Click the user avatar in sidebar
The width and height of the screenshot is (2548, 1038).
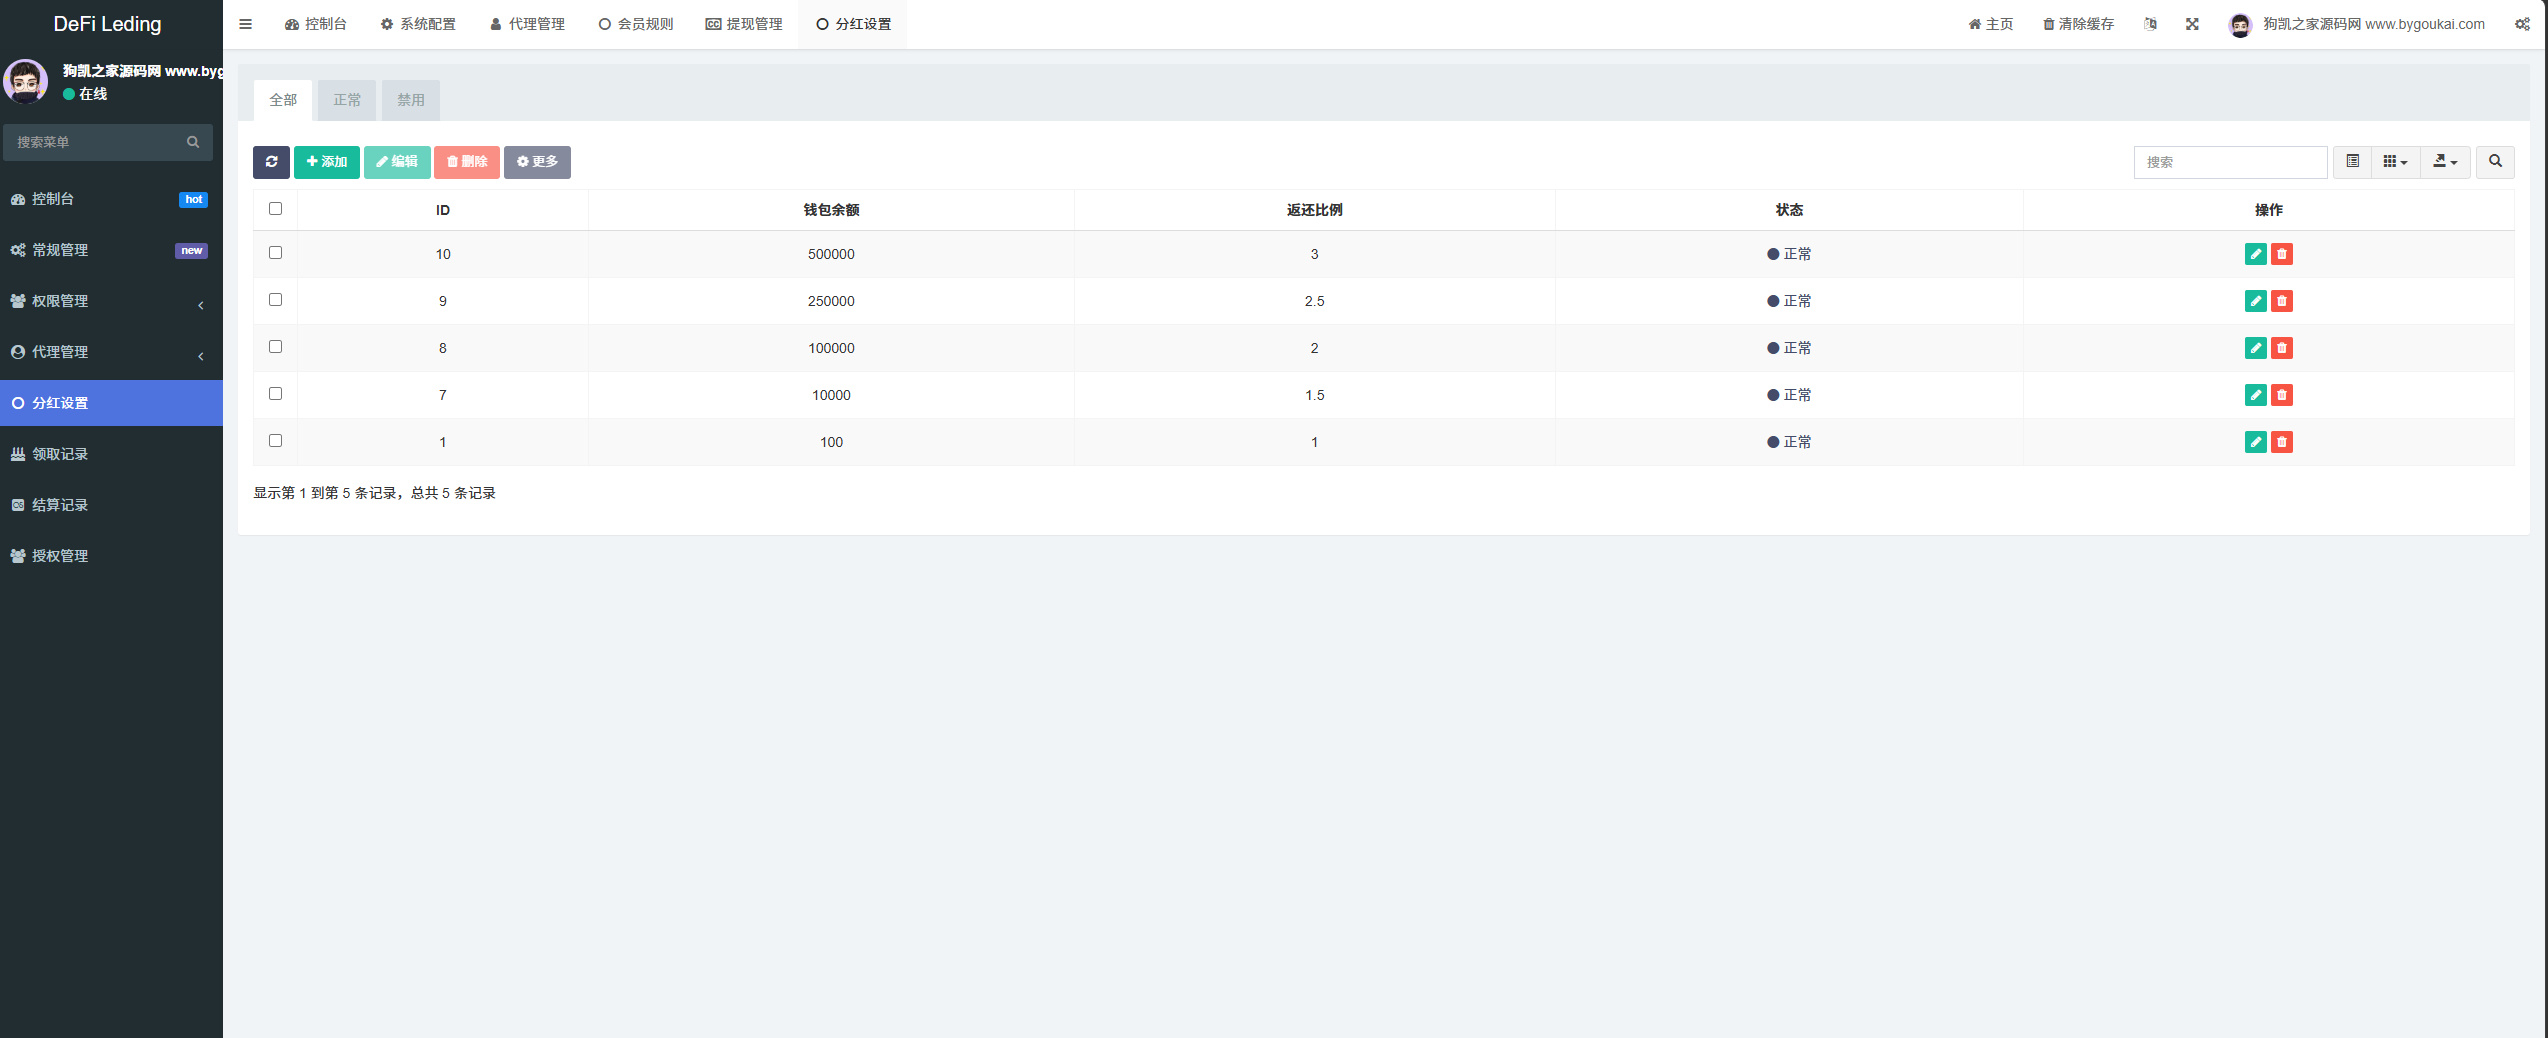26,82
